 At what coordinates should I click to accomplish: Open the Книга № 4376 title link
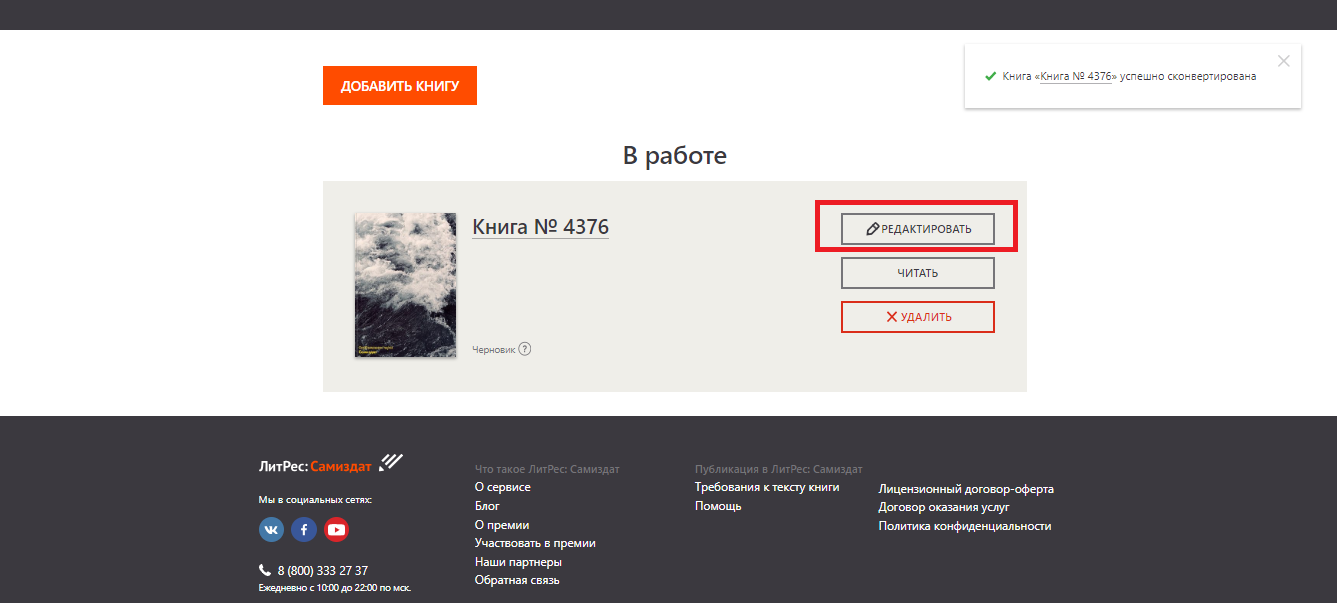(540, 227)
